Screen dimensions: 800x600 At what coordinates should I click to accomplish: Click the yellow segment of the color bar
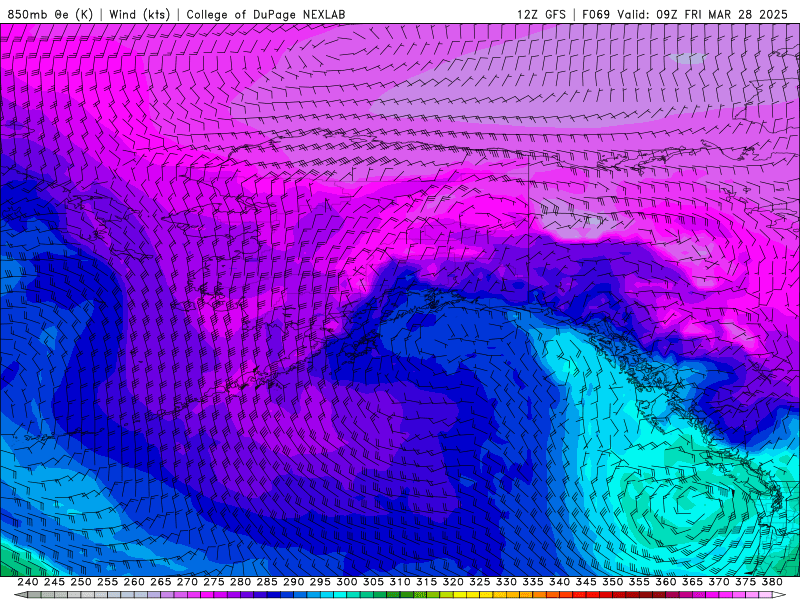click(459, 595)
